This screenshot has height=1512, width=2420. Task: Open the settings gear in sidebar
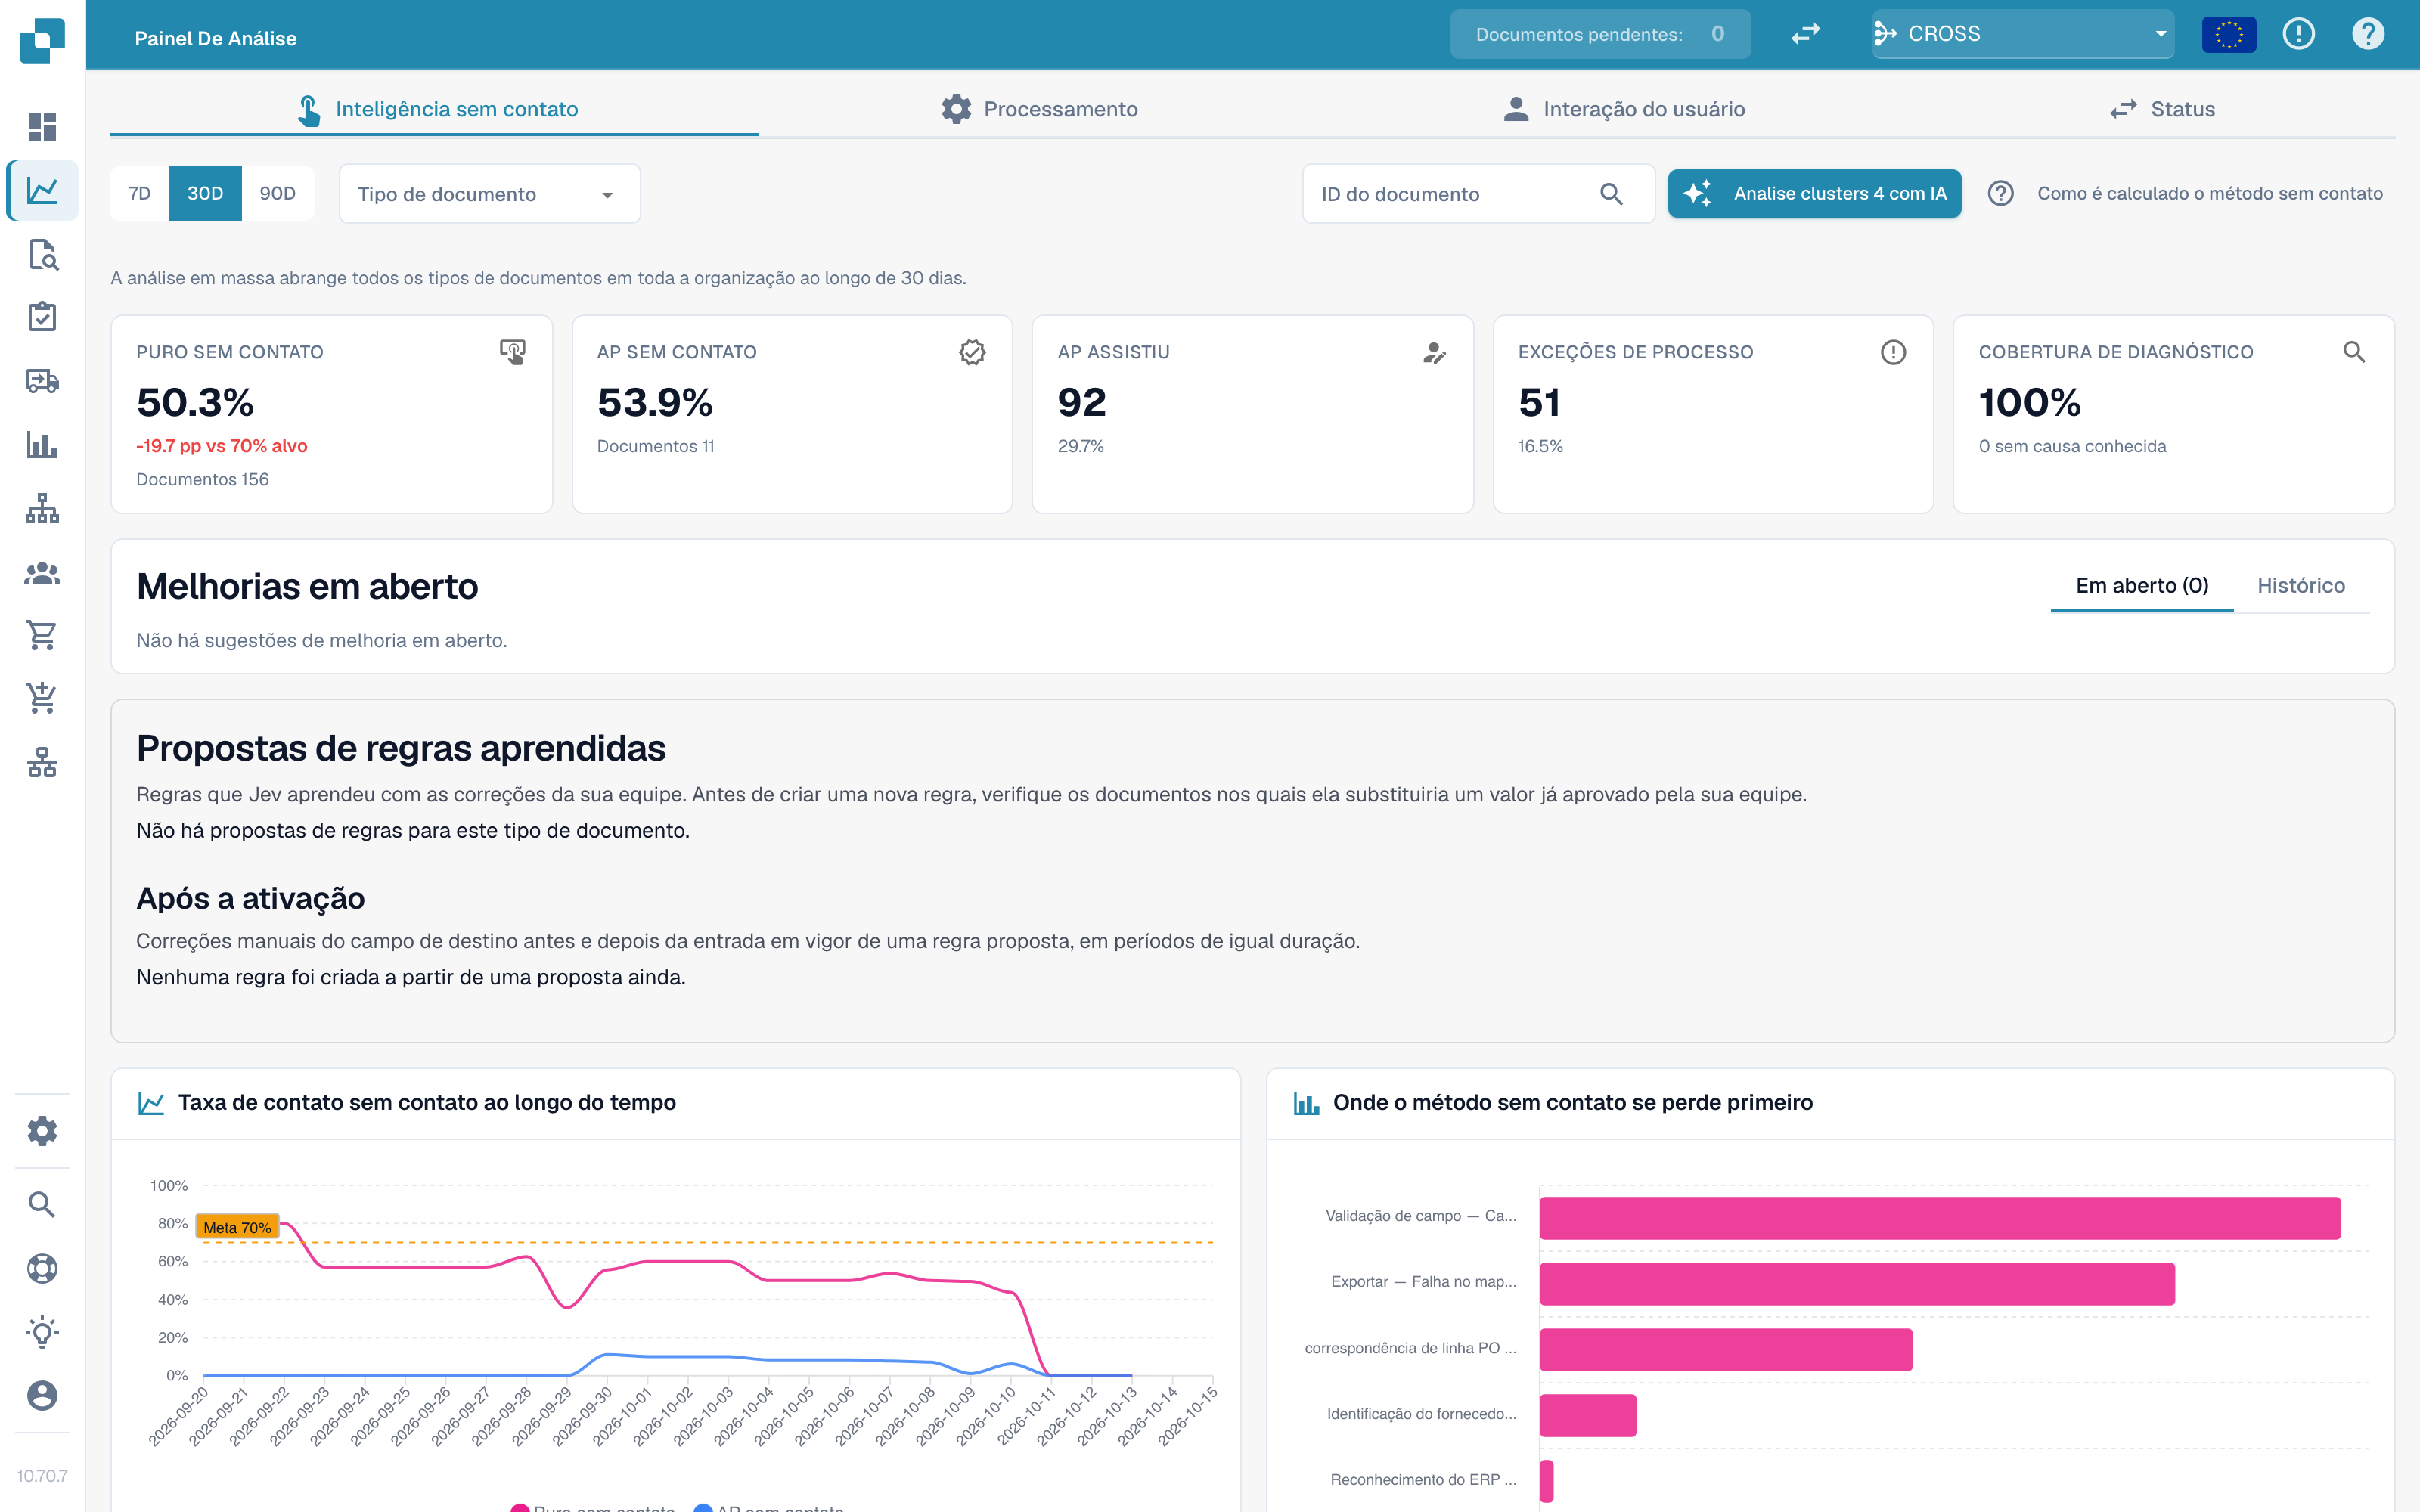coord(42,1131)
